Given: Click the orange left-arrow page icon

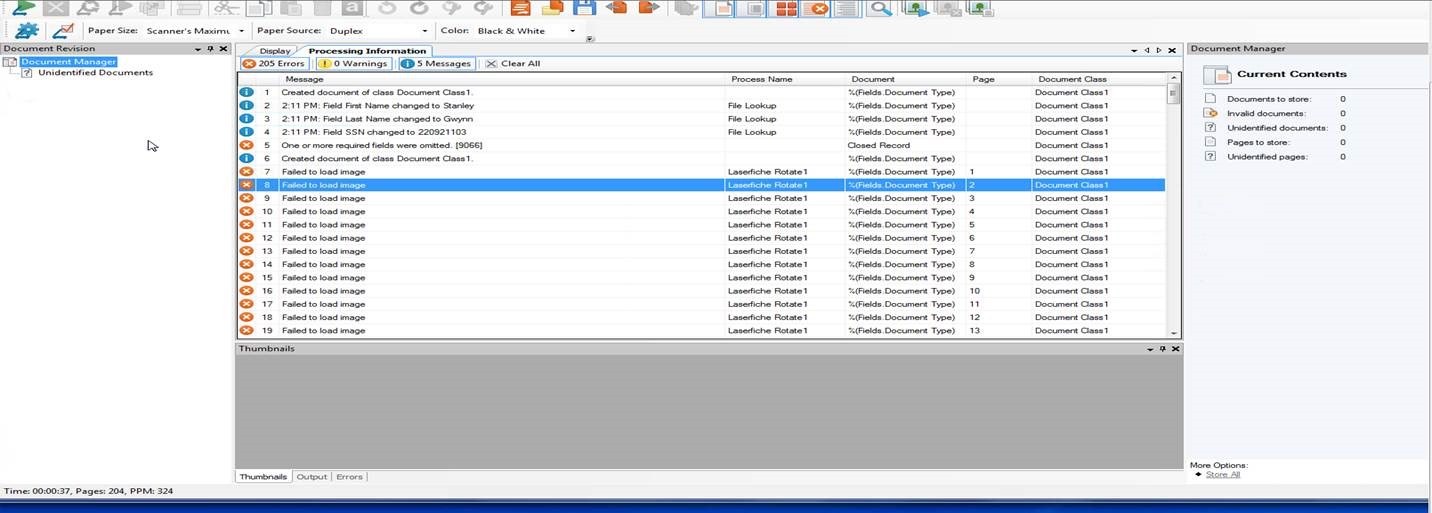Looking at the screenshot, I should (x=616, y=8).
